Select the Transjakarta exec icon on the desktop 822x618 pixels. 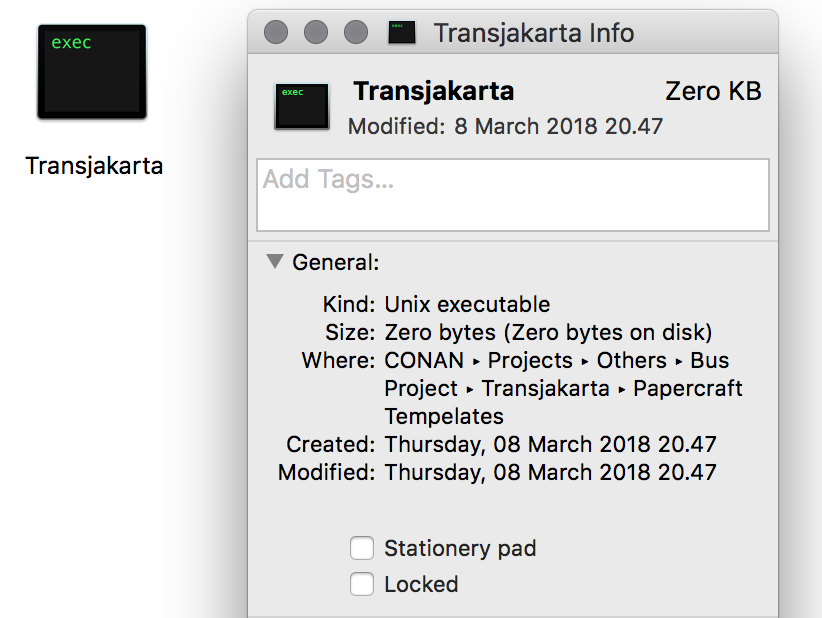(x=91, y=70)
